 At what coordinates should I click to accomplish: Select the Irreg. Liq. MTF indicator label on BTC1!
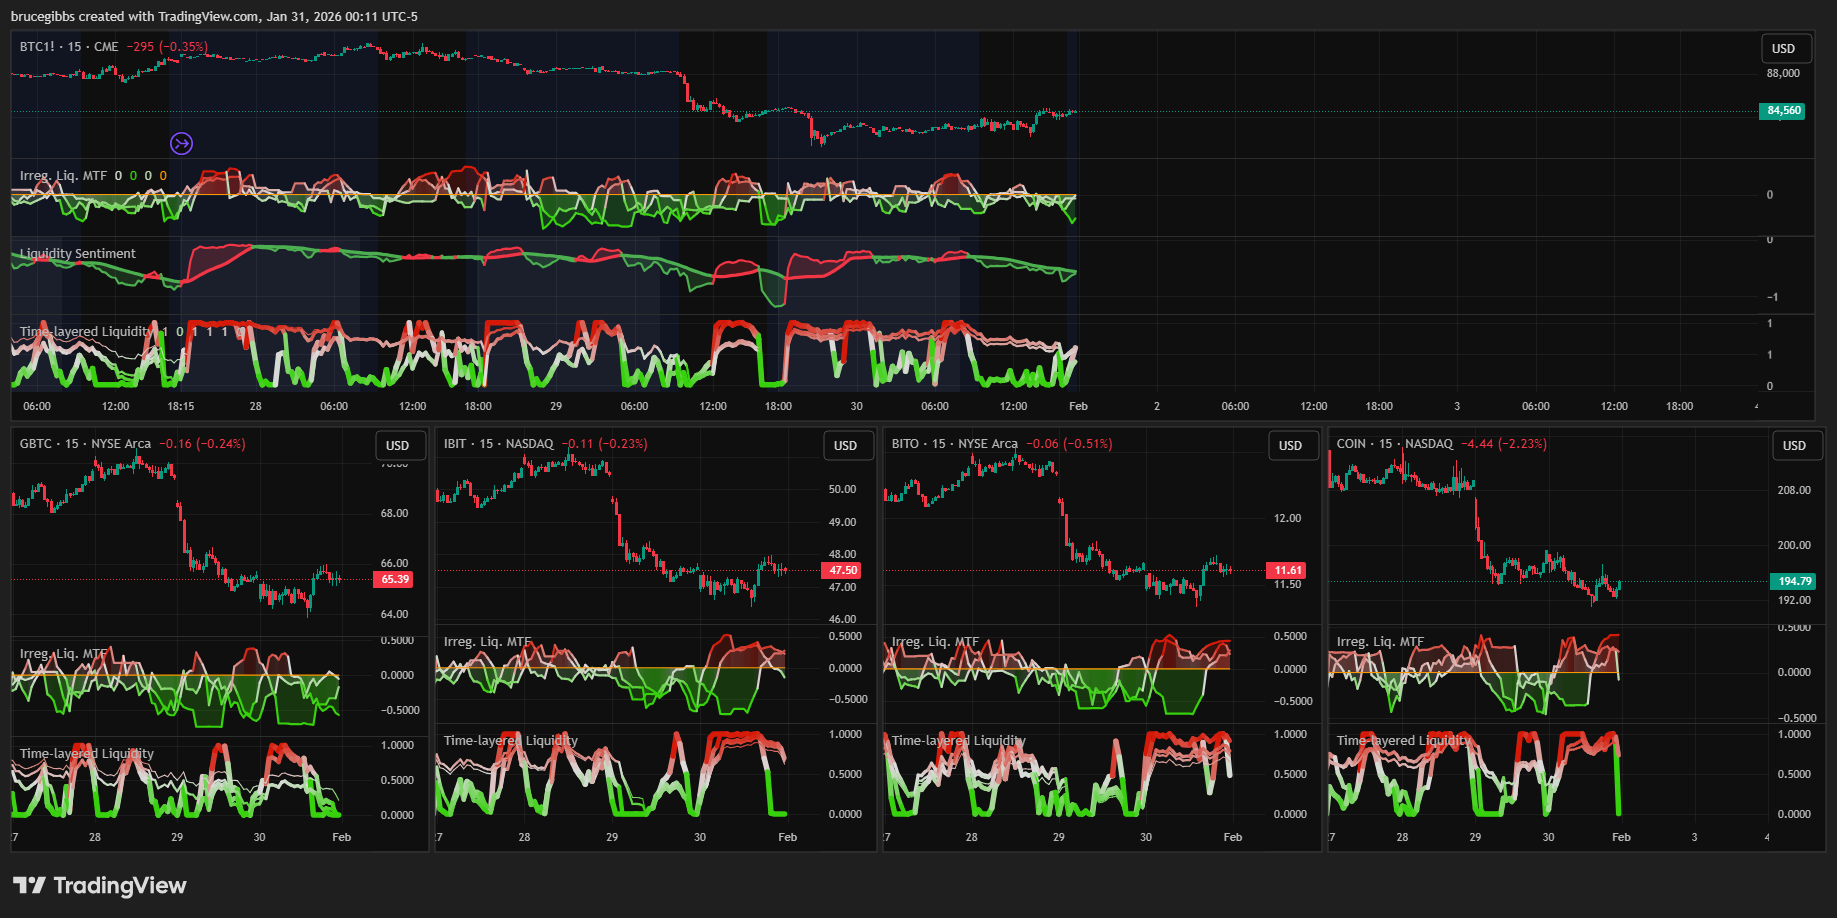pyautogui.click(x=63, y=176)
